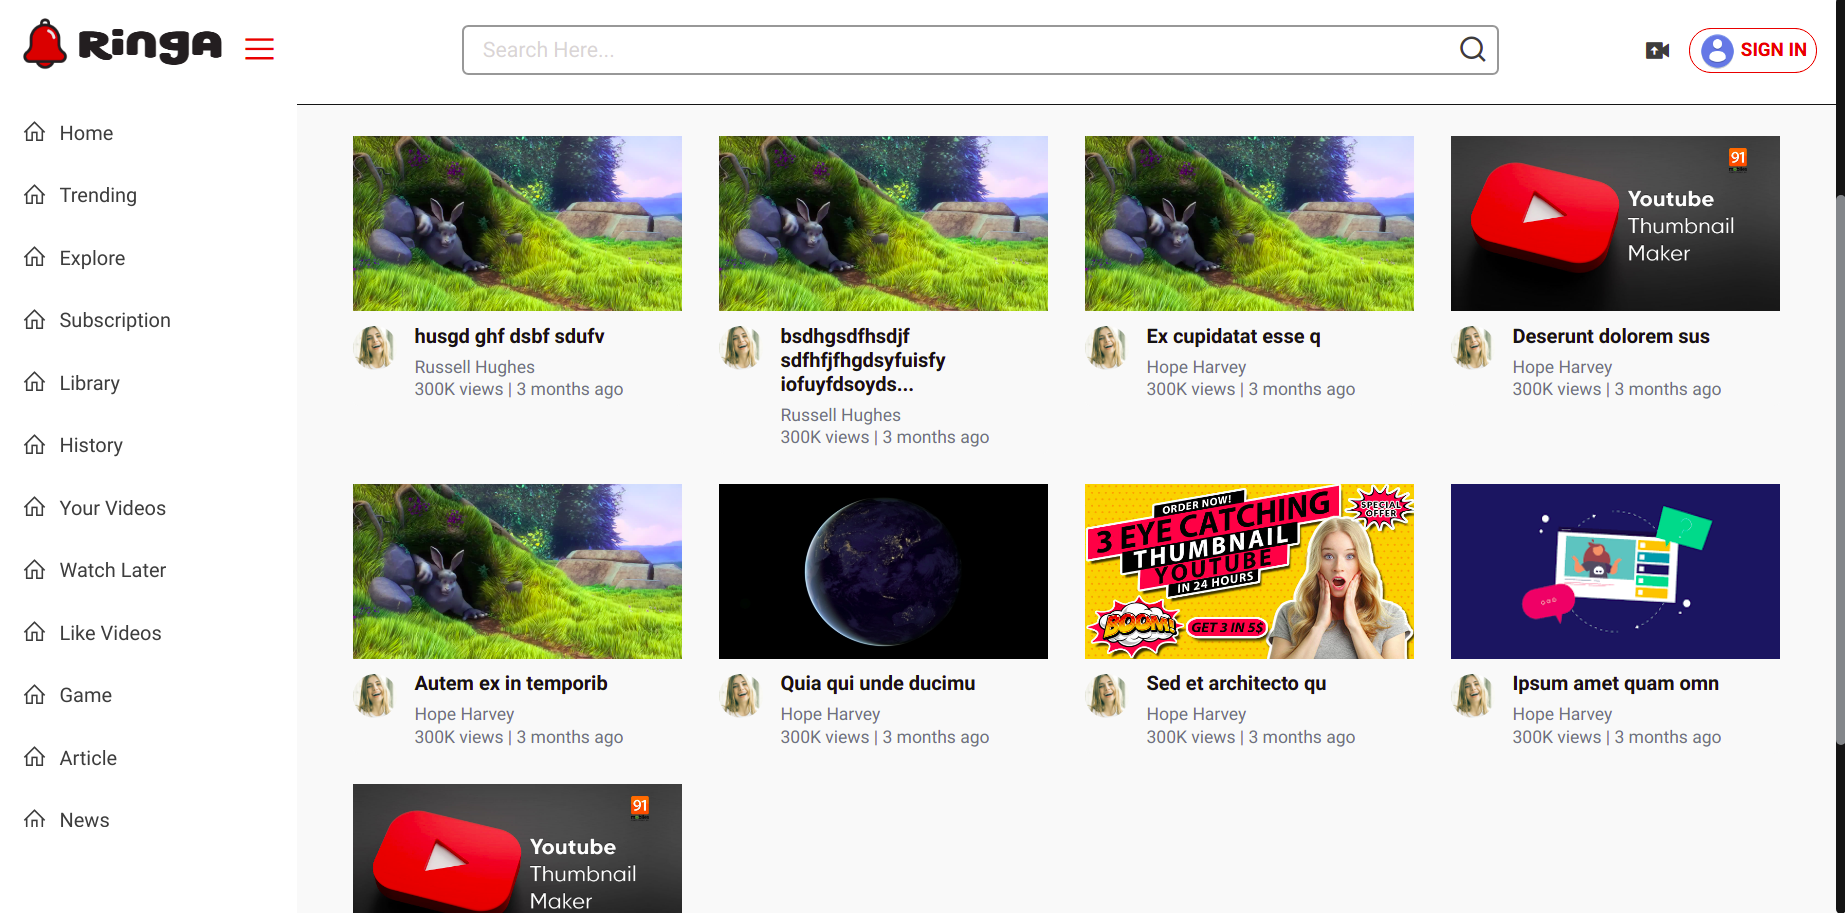Click the search magnifier icon

pyautogui.click(x=1472, y=49)
